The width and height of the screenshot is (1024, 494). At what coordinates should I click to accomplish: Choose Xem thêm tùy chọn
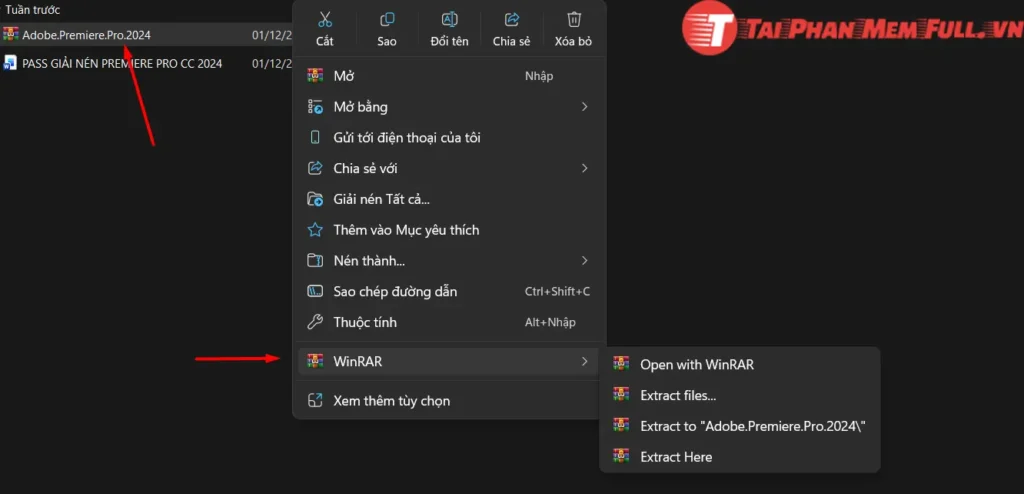(448, 400)
